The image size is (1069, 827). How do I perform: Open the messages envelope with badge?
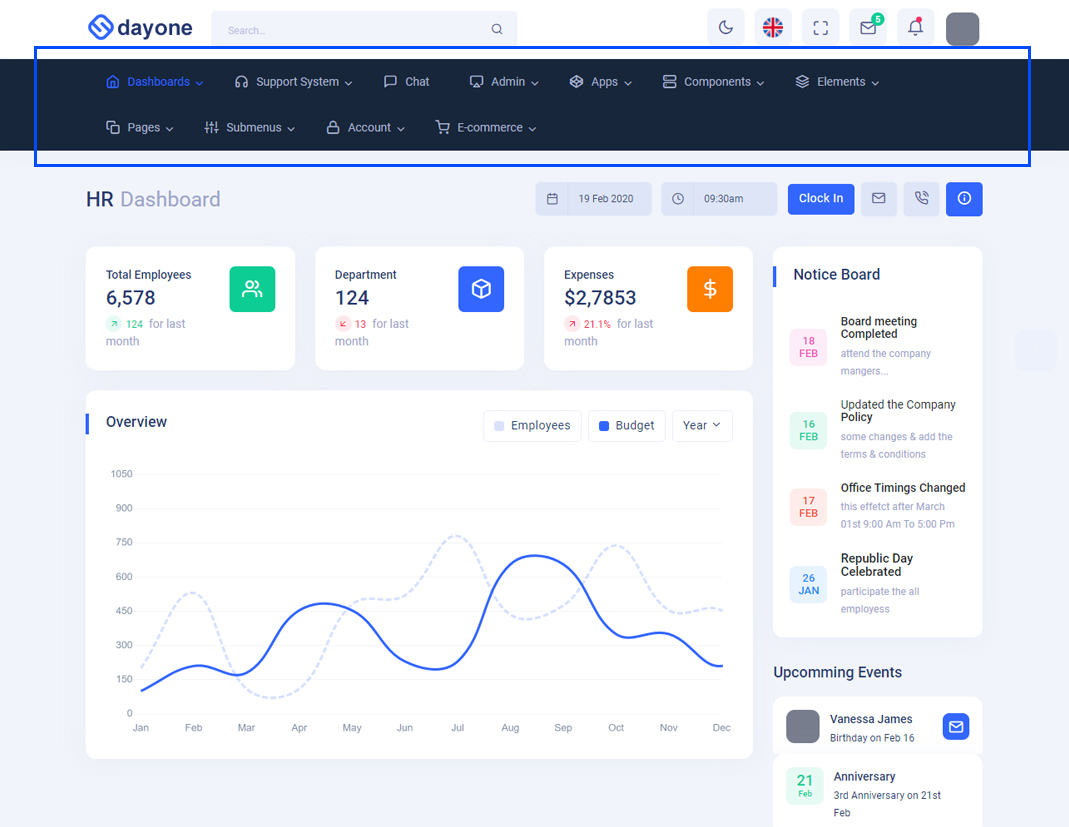(x=868, y=28)
